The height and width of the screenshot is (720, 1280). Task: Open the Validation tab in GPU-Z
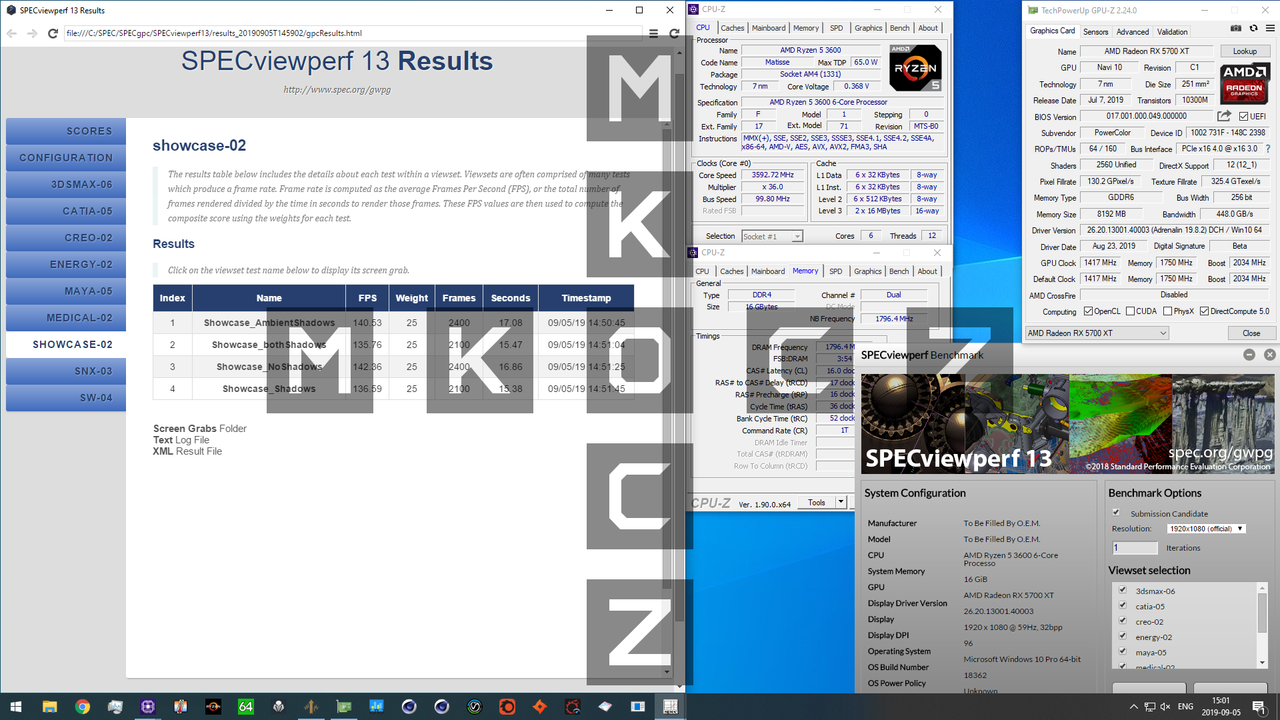[1172, 31]
